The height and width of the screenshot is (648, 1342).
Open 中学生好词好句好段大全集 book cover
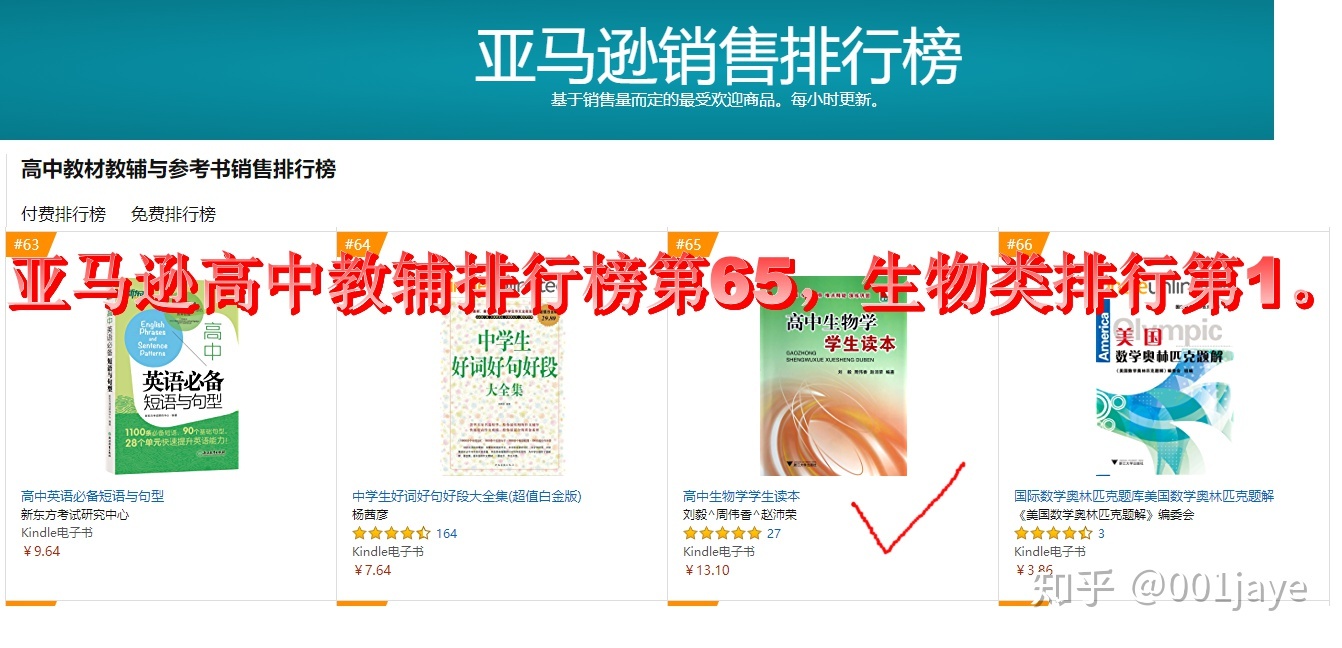502,375
